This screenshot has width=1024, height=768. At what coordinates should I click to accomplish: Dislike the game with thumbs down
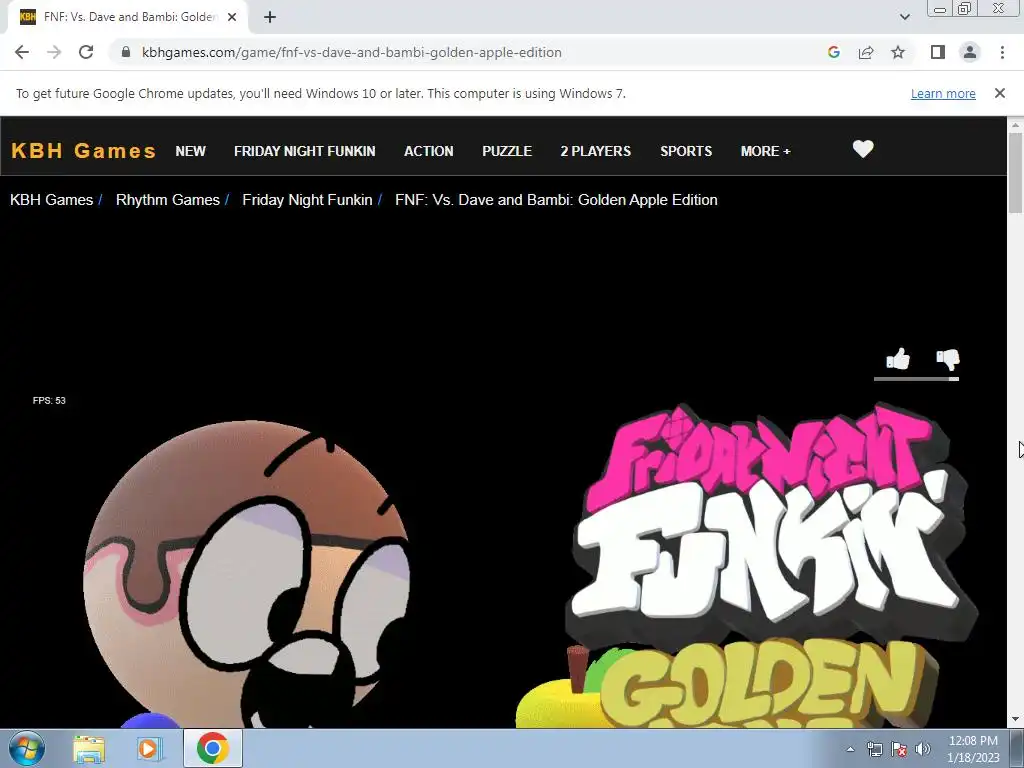(x=948, y=359)
